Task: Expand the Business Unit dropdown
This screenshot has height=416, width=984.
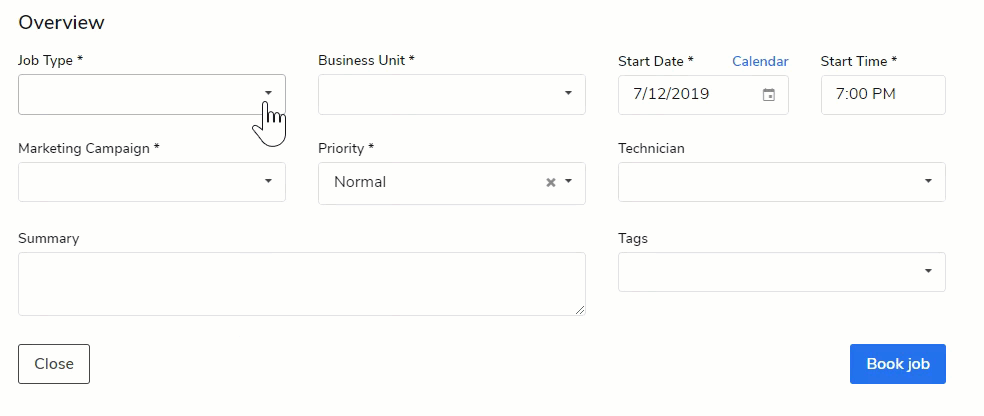Action: [568, 94]
